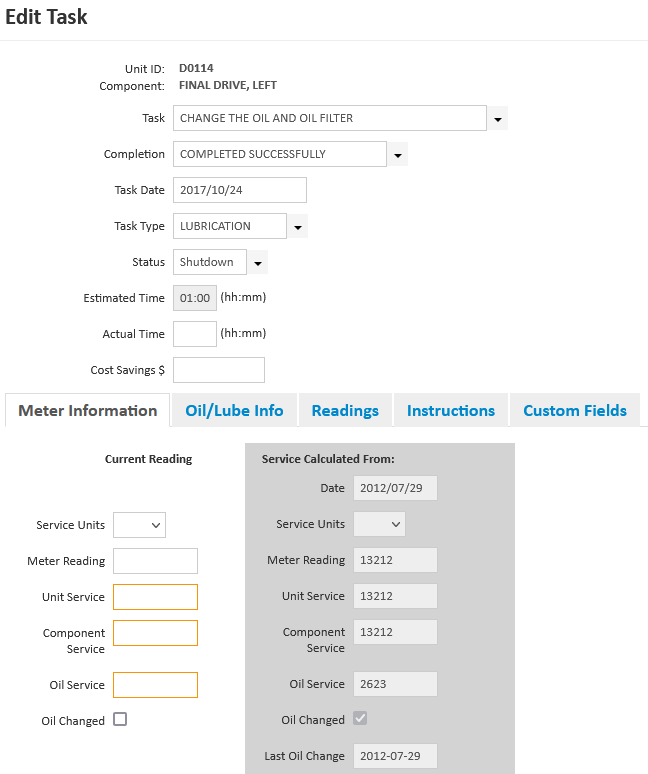The image size is (648, 774).
Task: Tick the Oil Changed checkbox under Current Reading
Action: click(120, 719)
